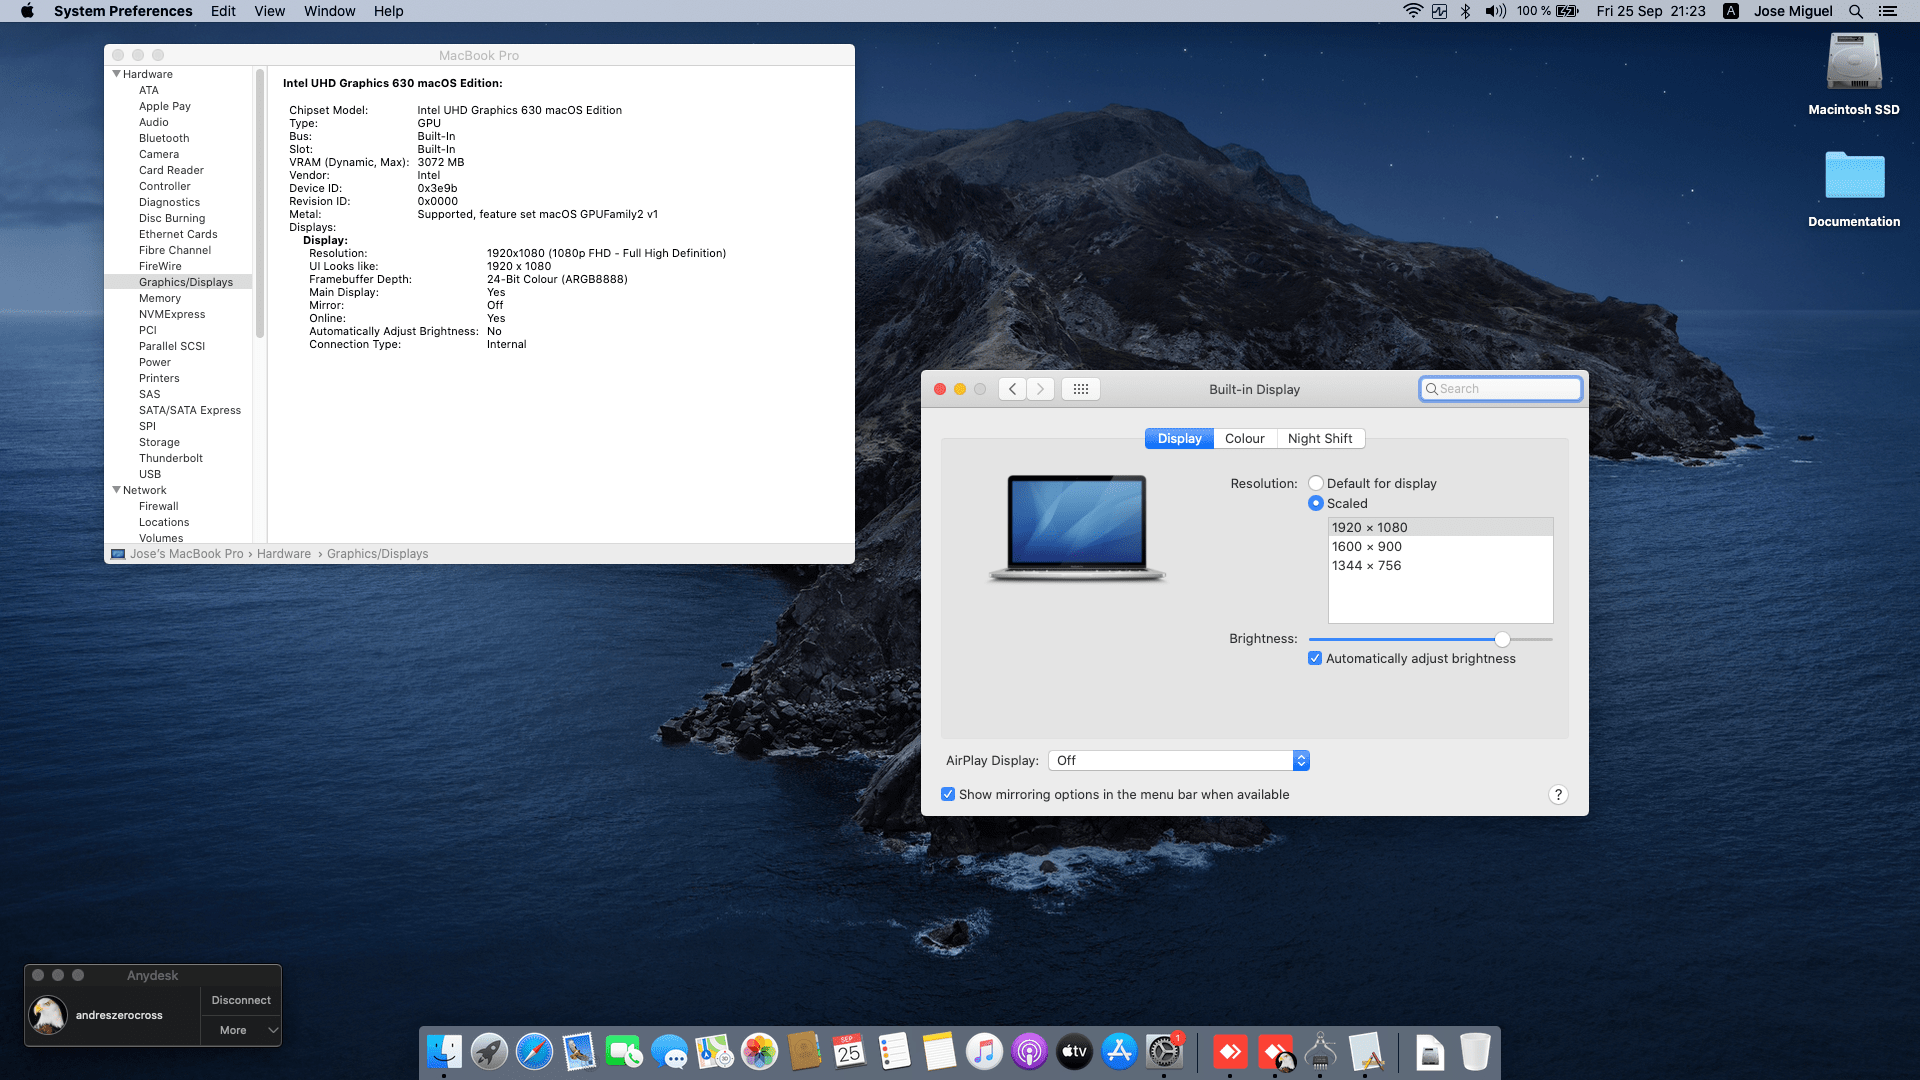
Task: Open System Preferences icon in the Dock
Action: point(1164,1052)
